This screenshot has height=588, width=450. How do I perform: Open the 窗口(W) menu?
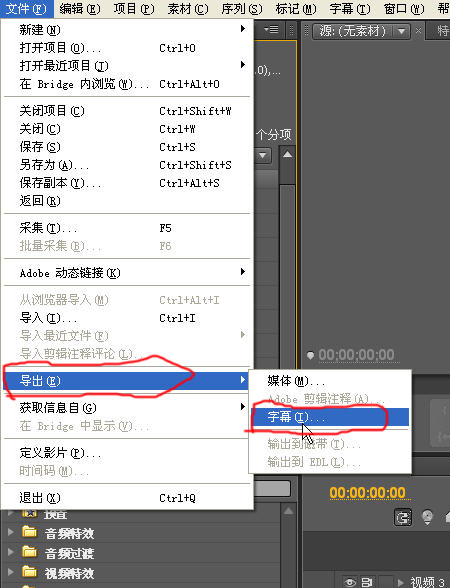pos(404,9)
